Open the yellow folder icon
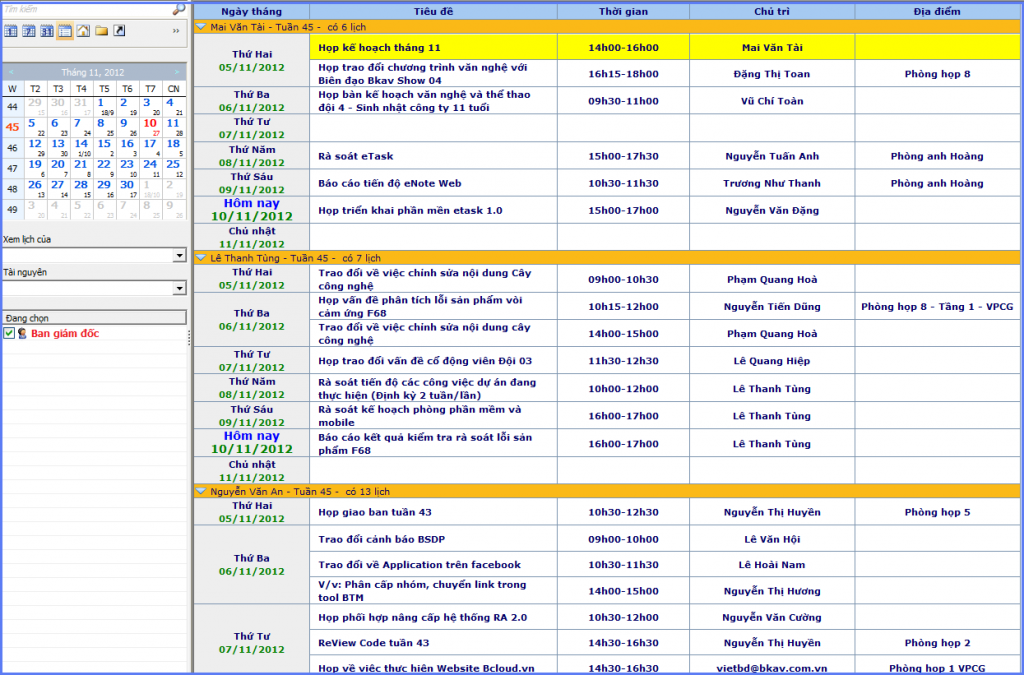This screenshot has height=675, width=1024. (101, 31)
